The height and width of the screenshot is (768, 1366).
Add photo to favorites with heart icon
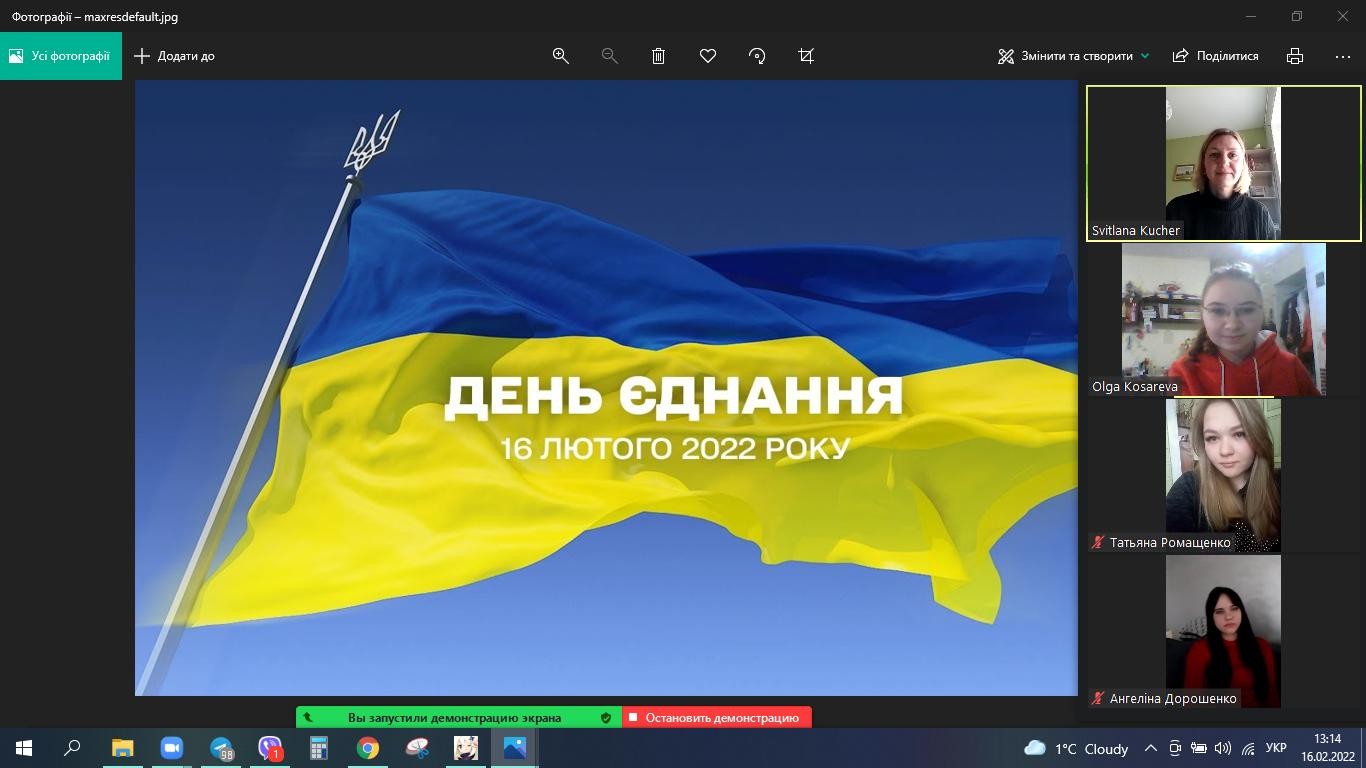pos(708,56)
